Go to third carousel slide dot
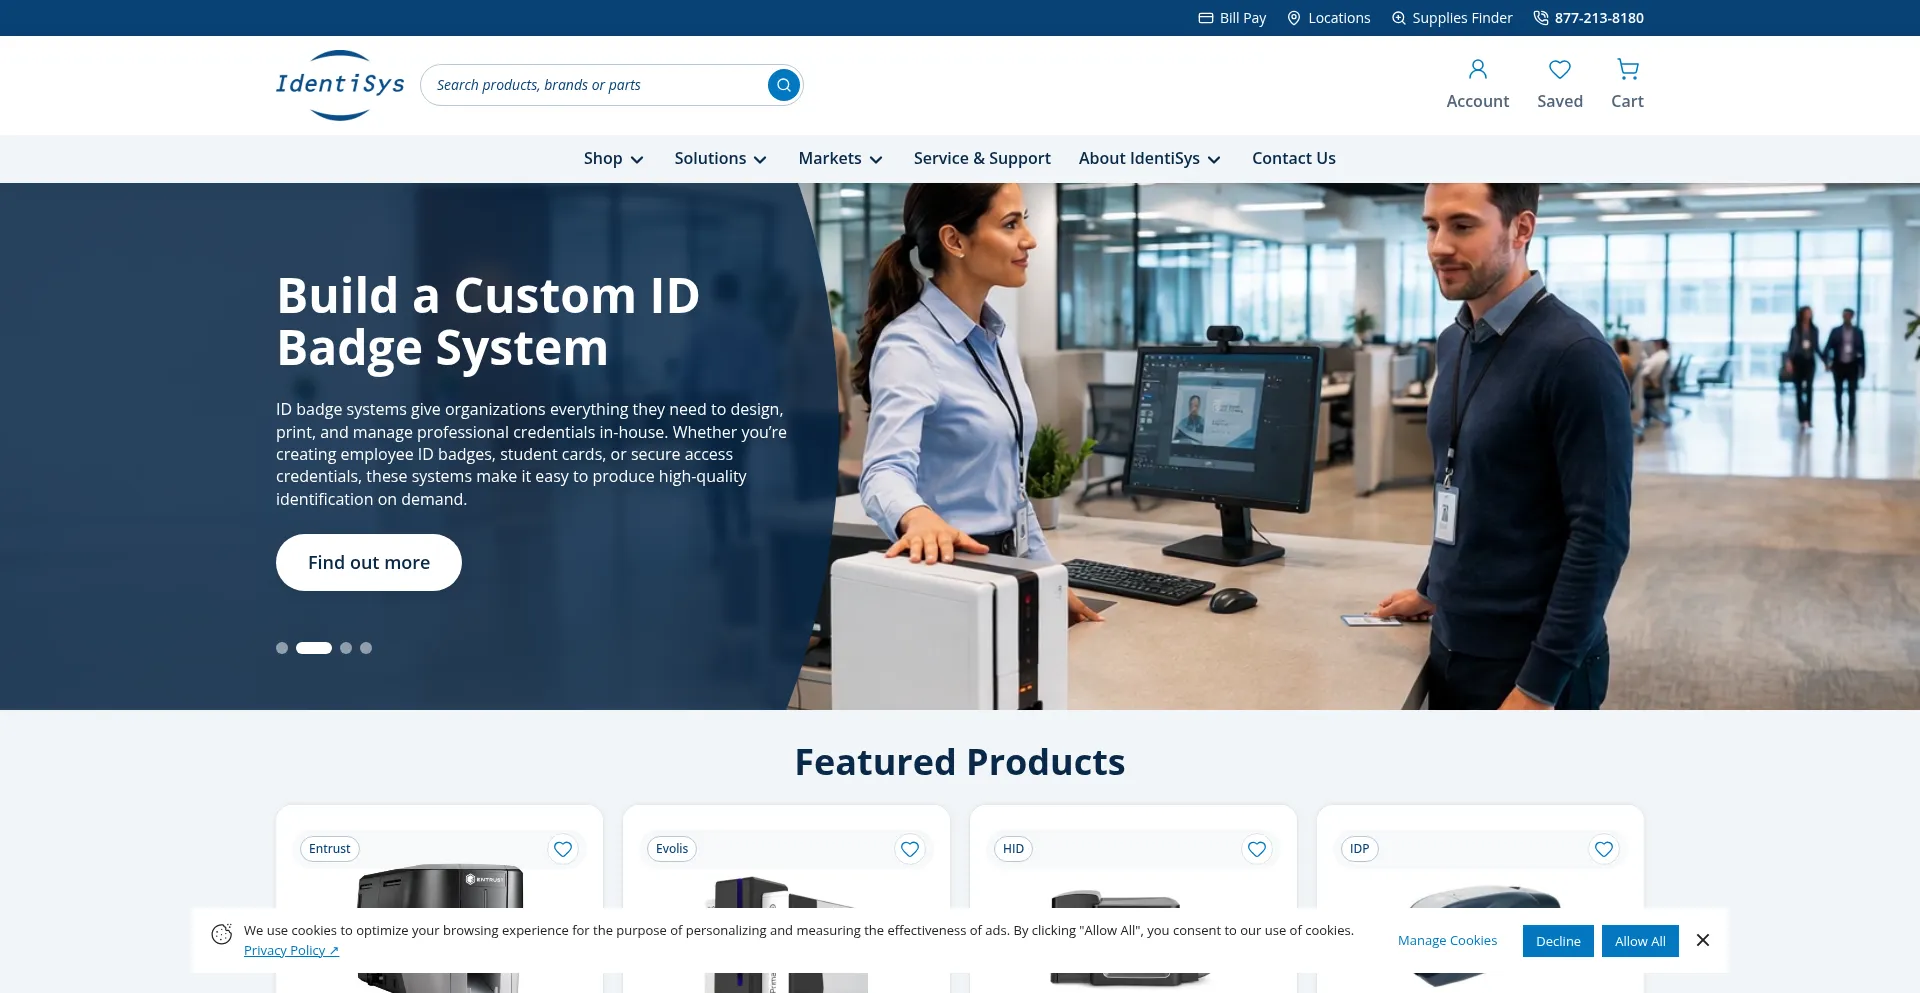Viewport: 1920px width, 993px height. 346,648
